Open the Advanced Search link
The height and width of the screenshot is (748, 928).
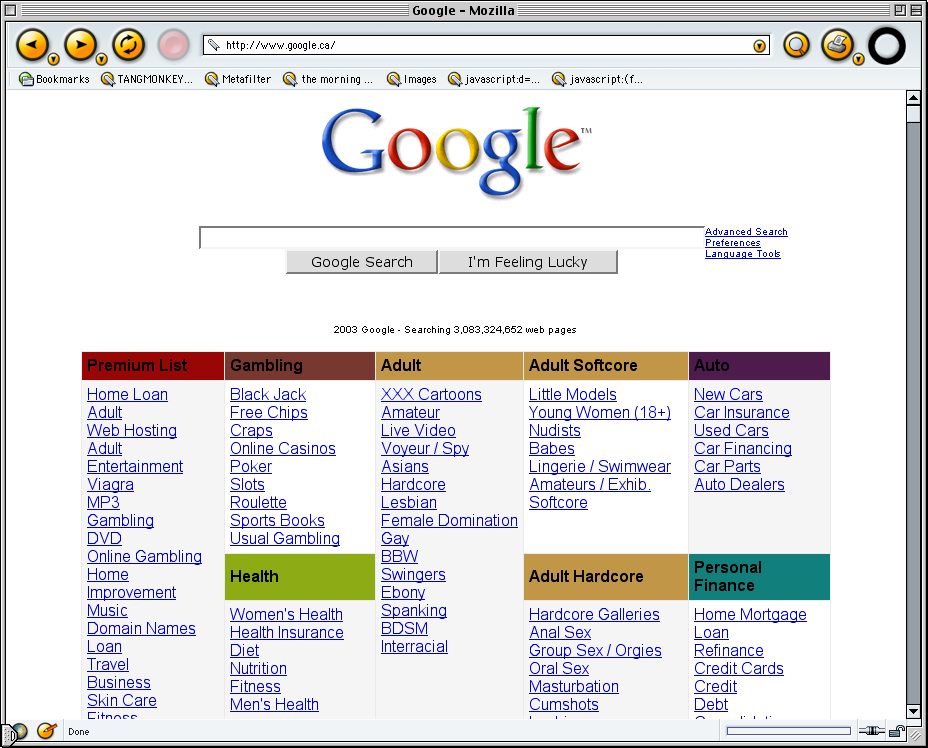click(746, 232)
